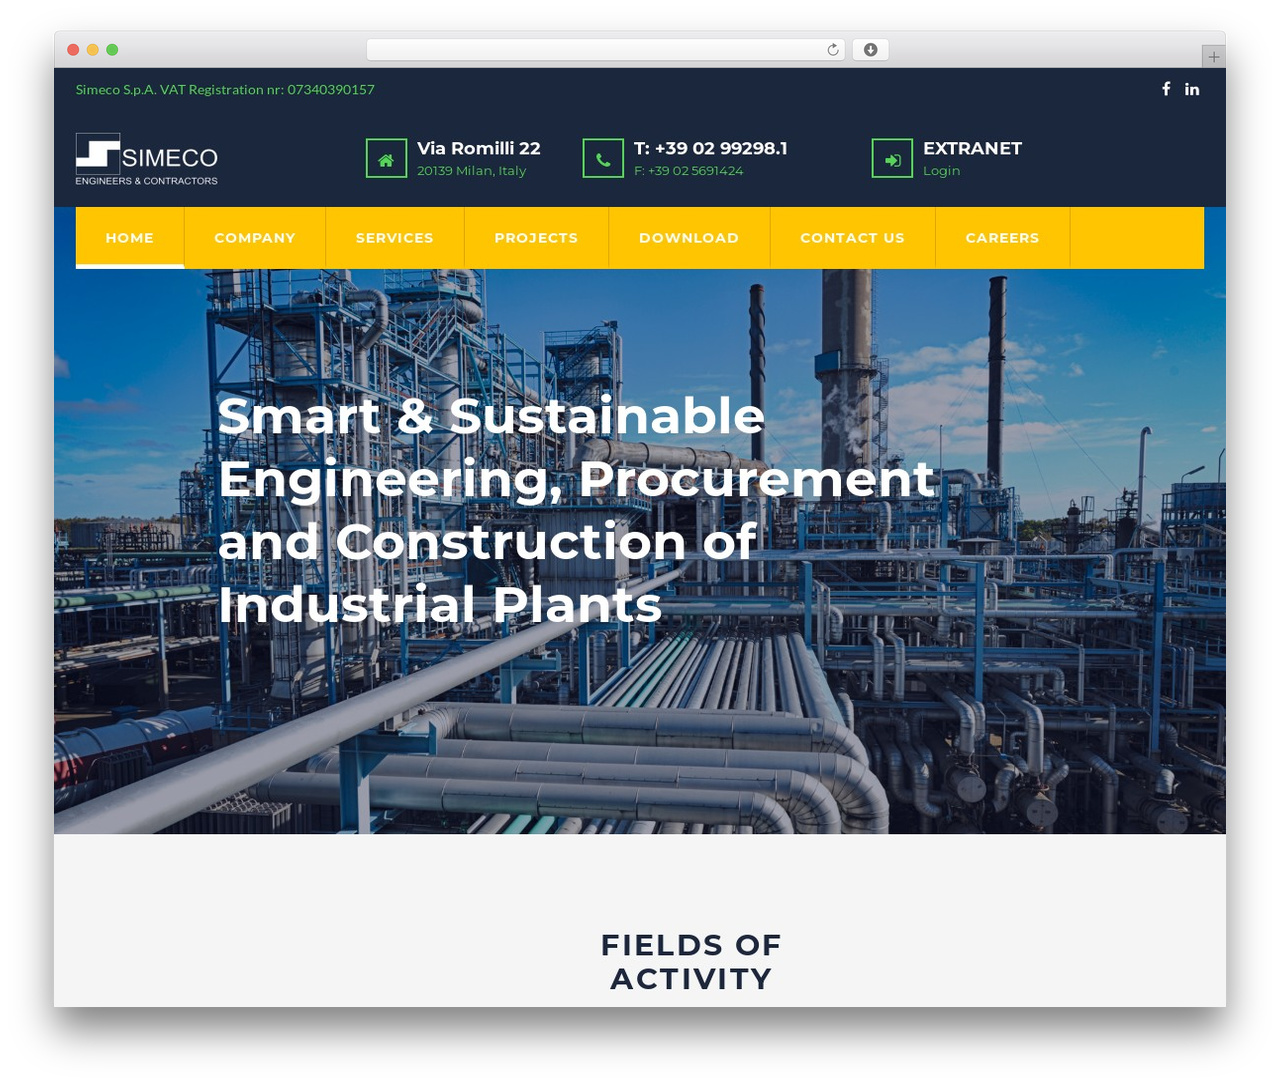
Task: Click the Extranet login arrow icon
Action: (892, 158)
